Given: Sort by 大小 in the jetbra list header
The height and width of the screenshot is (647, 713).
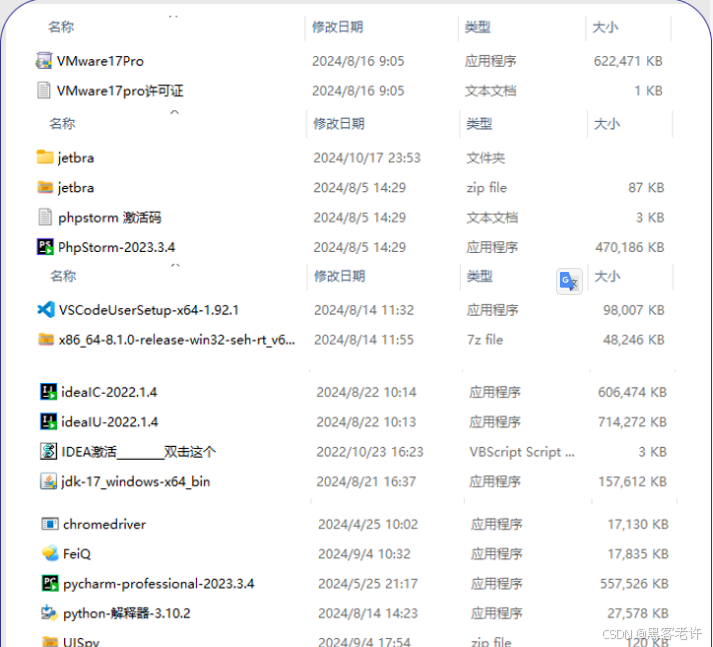Looking at the screenshot, I should (x=607, y=124).
